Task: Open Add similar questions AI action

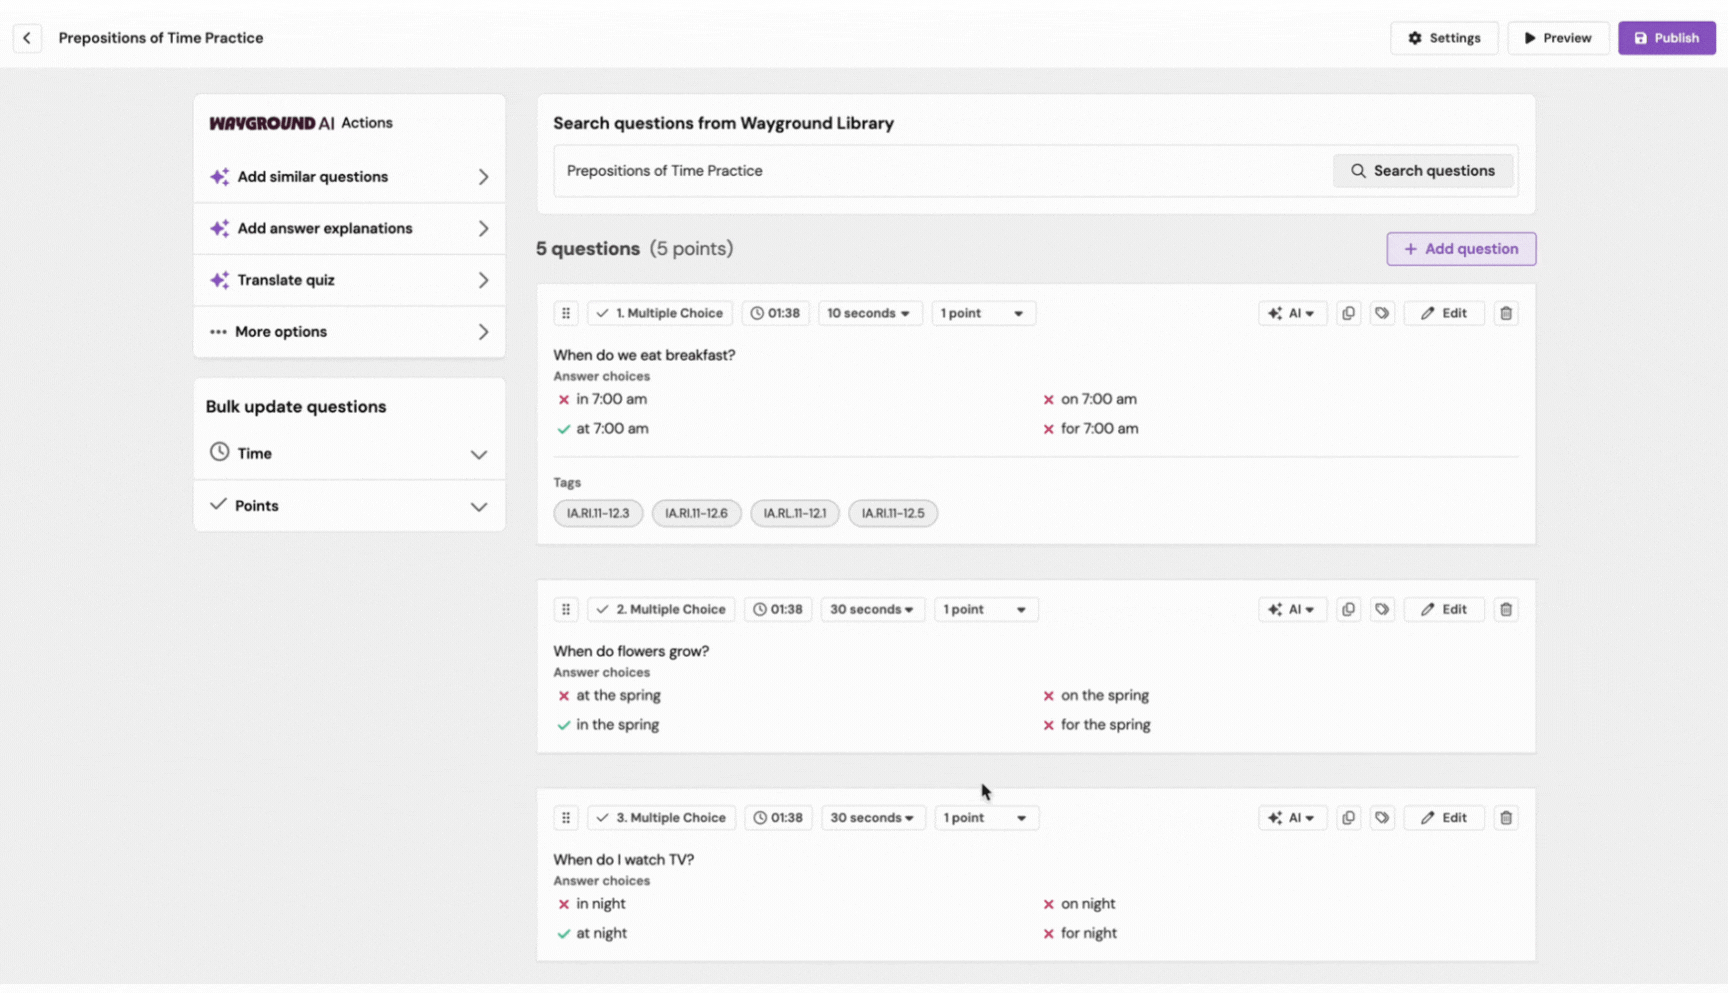Action: (x=349, y=177)
